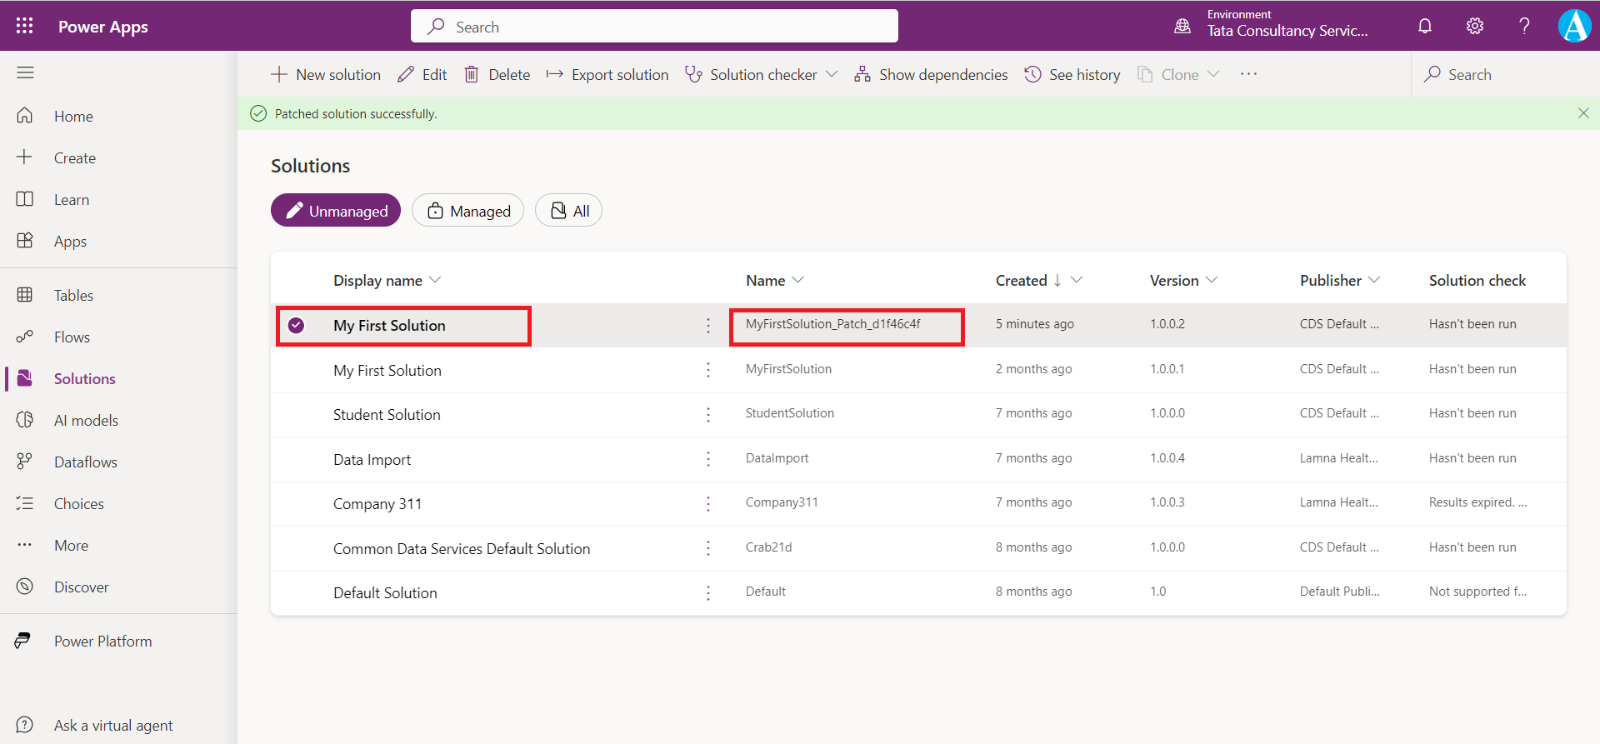The height and width of the screenshot is (744, 1600).
Task: Go to Flows in the sidebar
Action: [72, 338]
